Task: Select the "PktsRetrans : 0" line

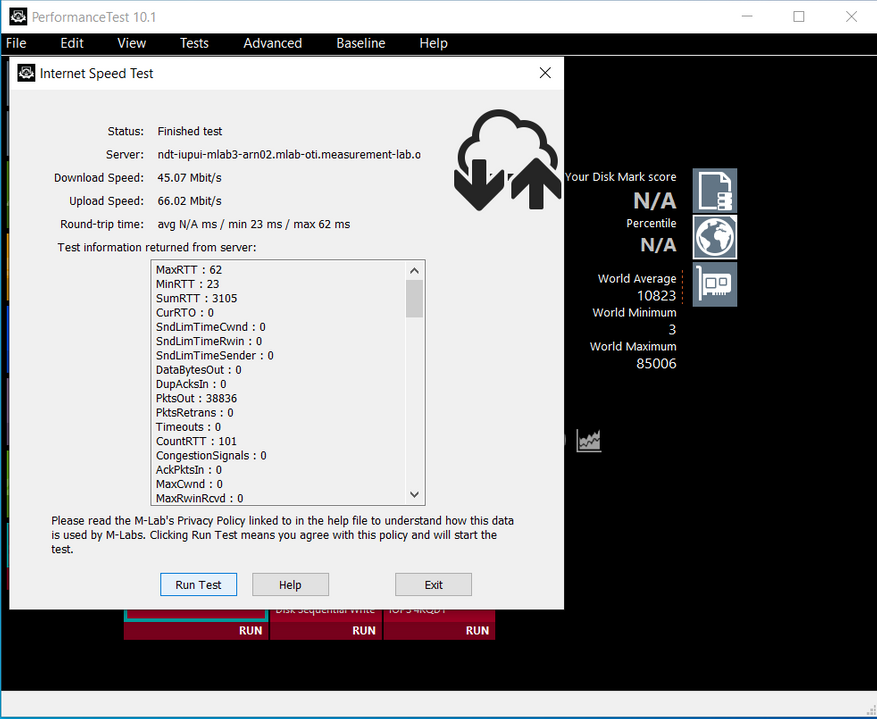Action: [195, 413]
